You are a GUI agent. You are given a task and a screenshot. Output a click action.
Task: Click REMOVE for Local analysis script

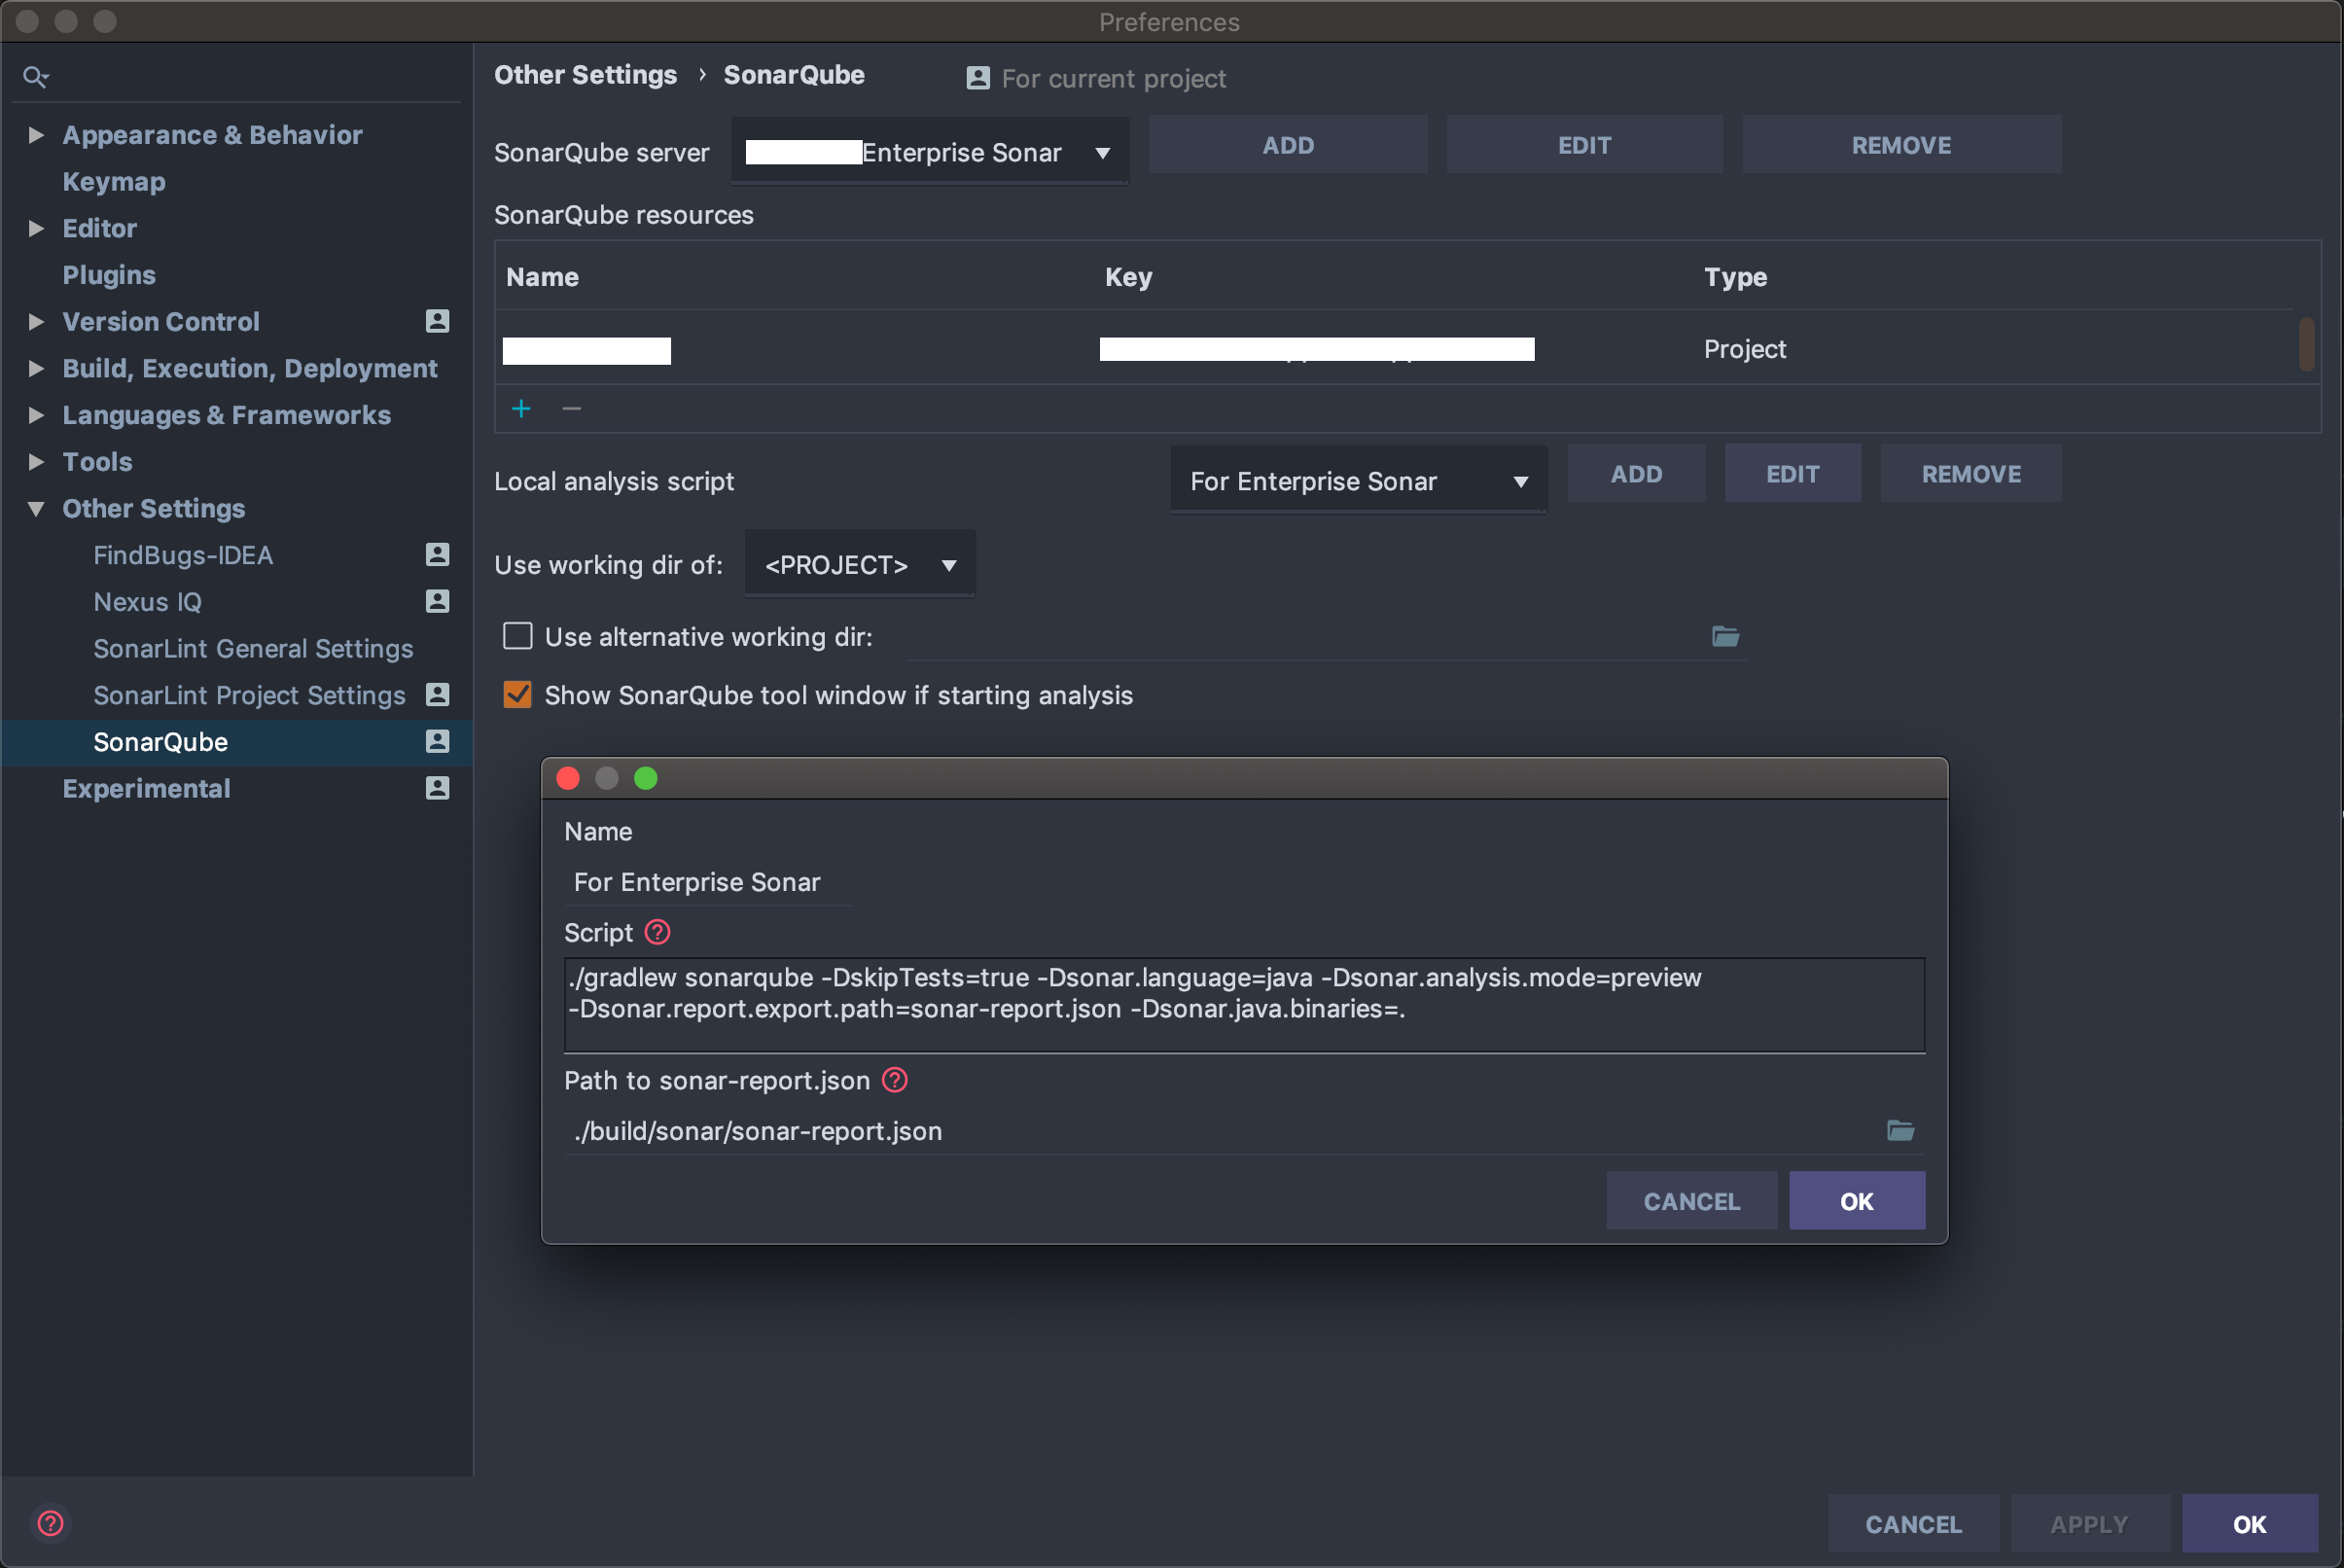click(x=1971, y=474)
